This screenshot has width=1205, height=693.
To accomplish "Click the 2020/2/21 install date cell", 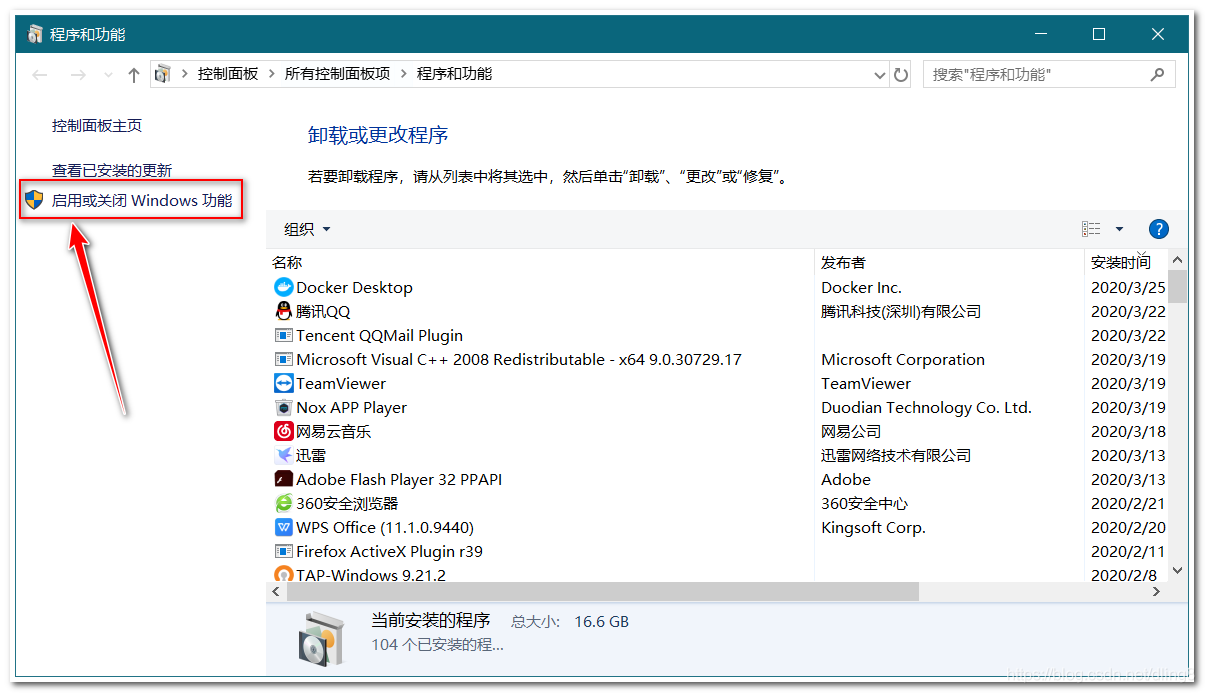I will coord(1128,503).
